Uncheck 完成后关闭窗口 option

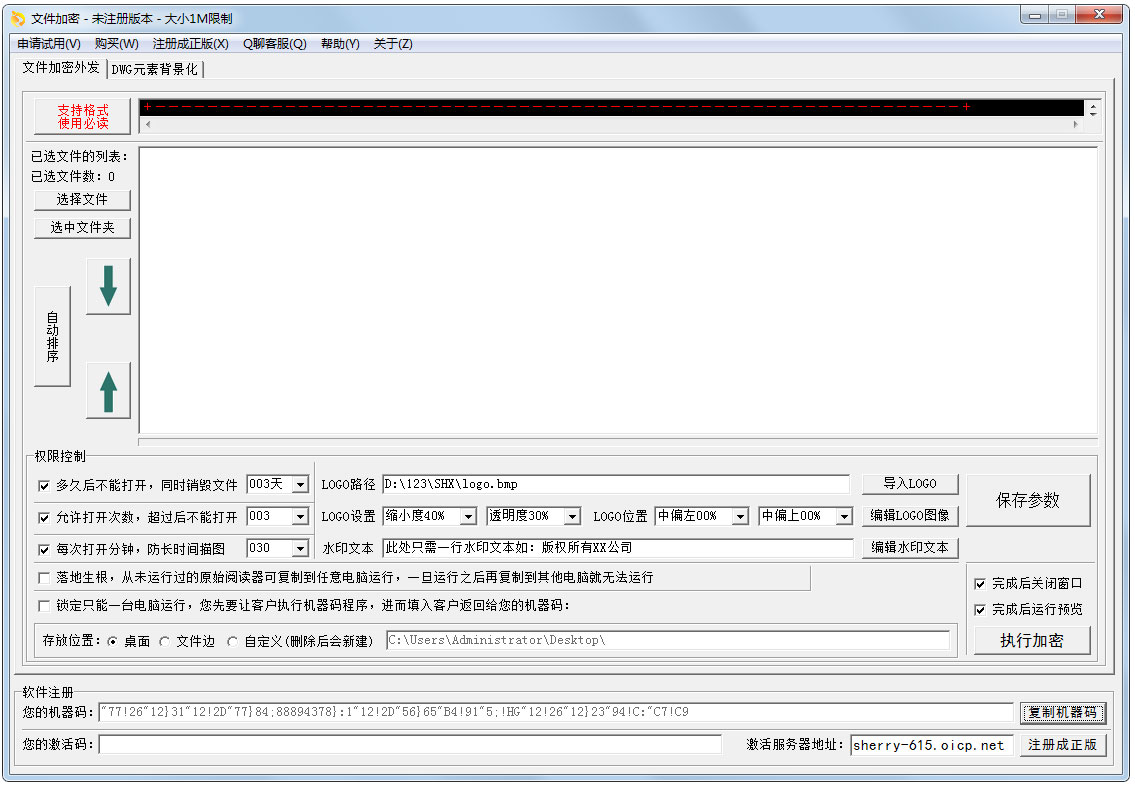click(980, 583)
